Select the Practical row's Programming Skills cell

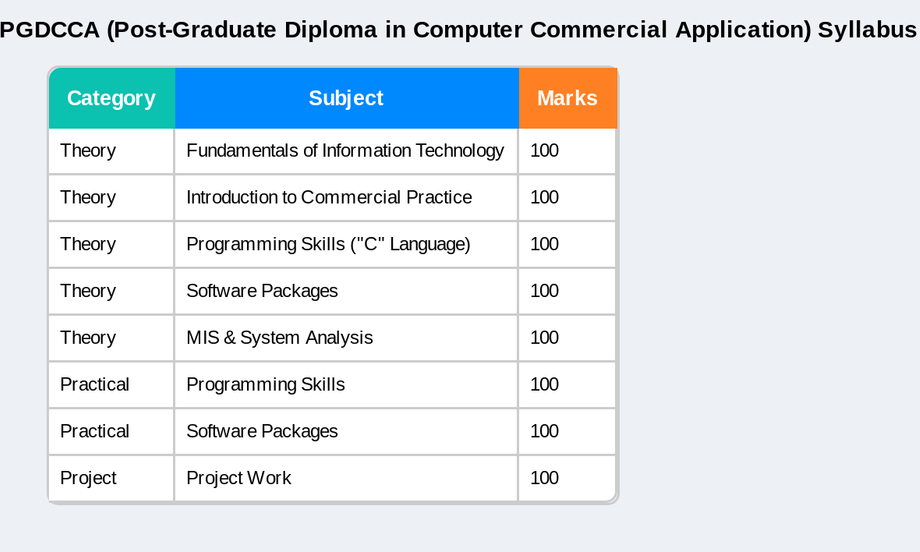point(346,385)
